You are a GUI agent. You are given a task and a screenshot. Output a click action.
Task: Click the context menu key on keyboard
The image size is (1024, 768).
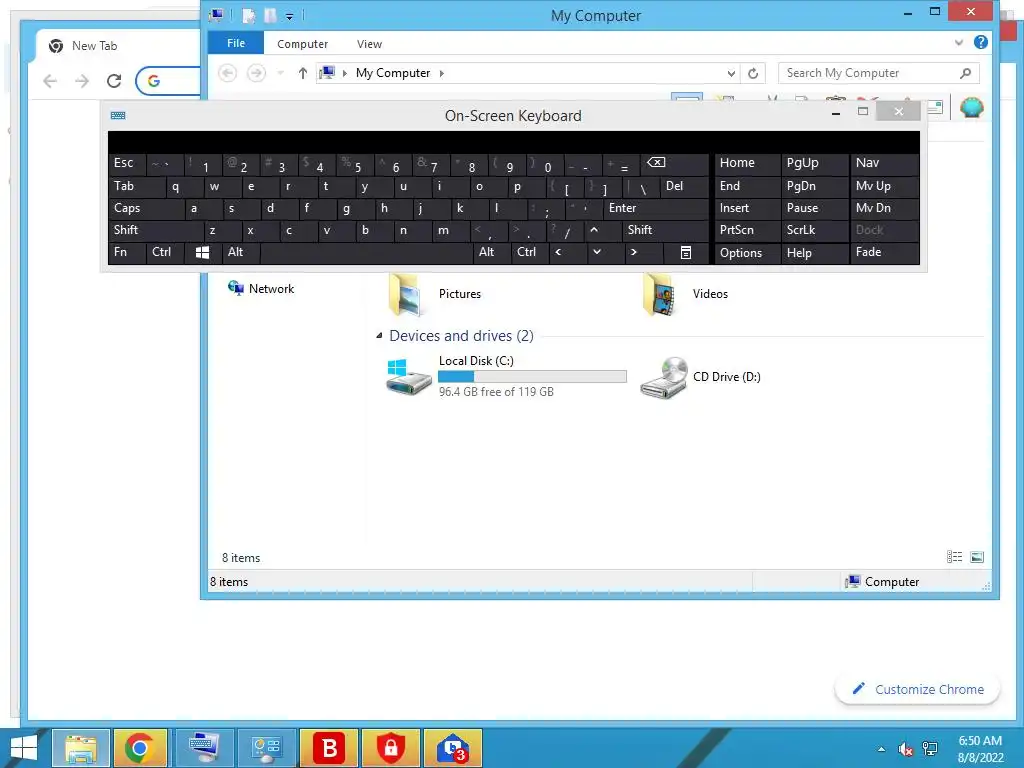coord(686,253)
